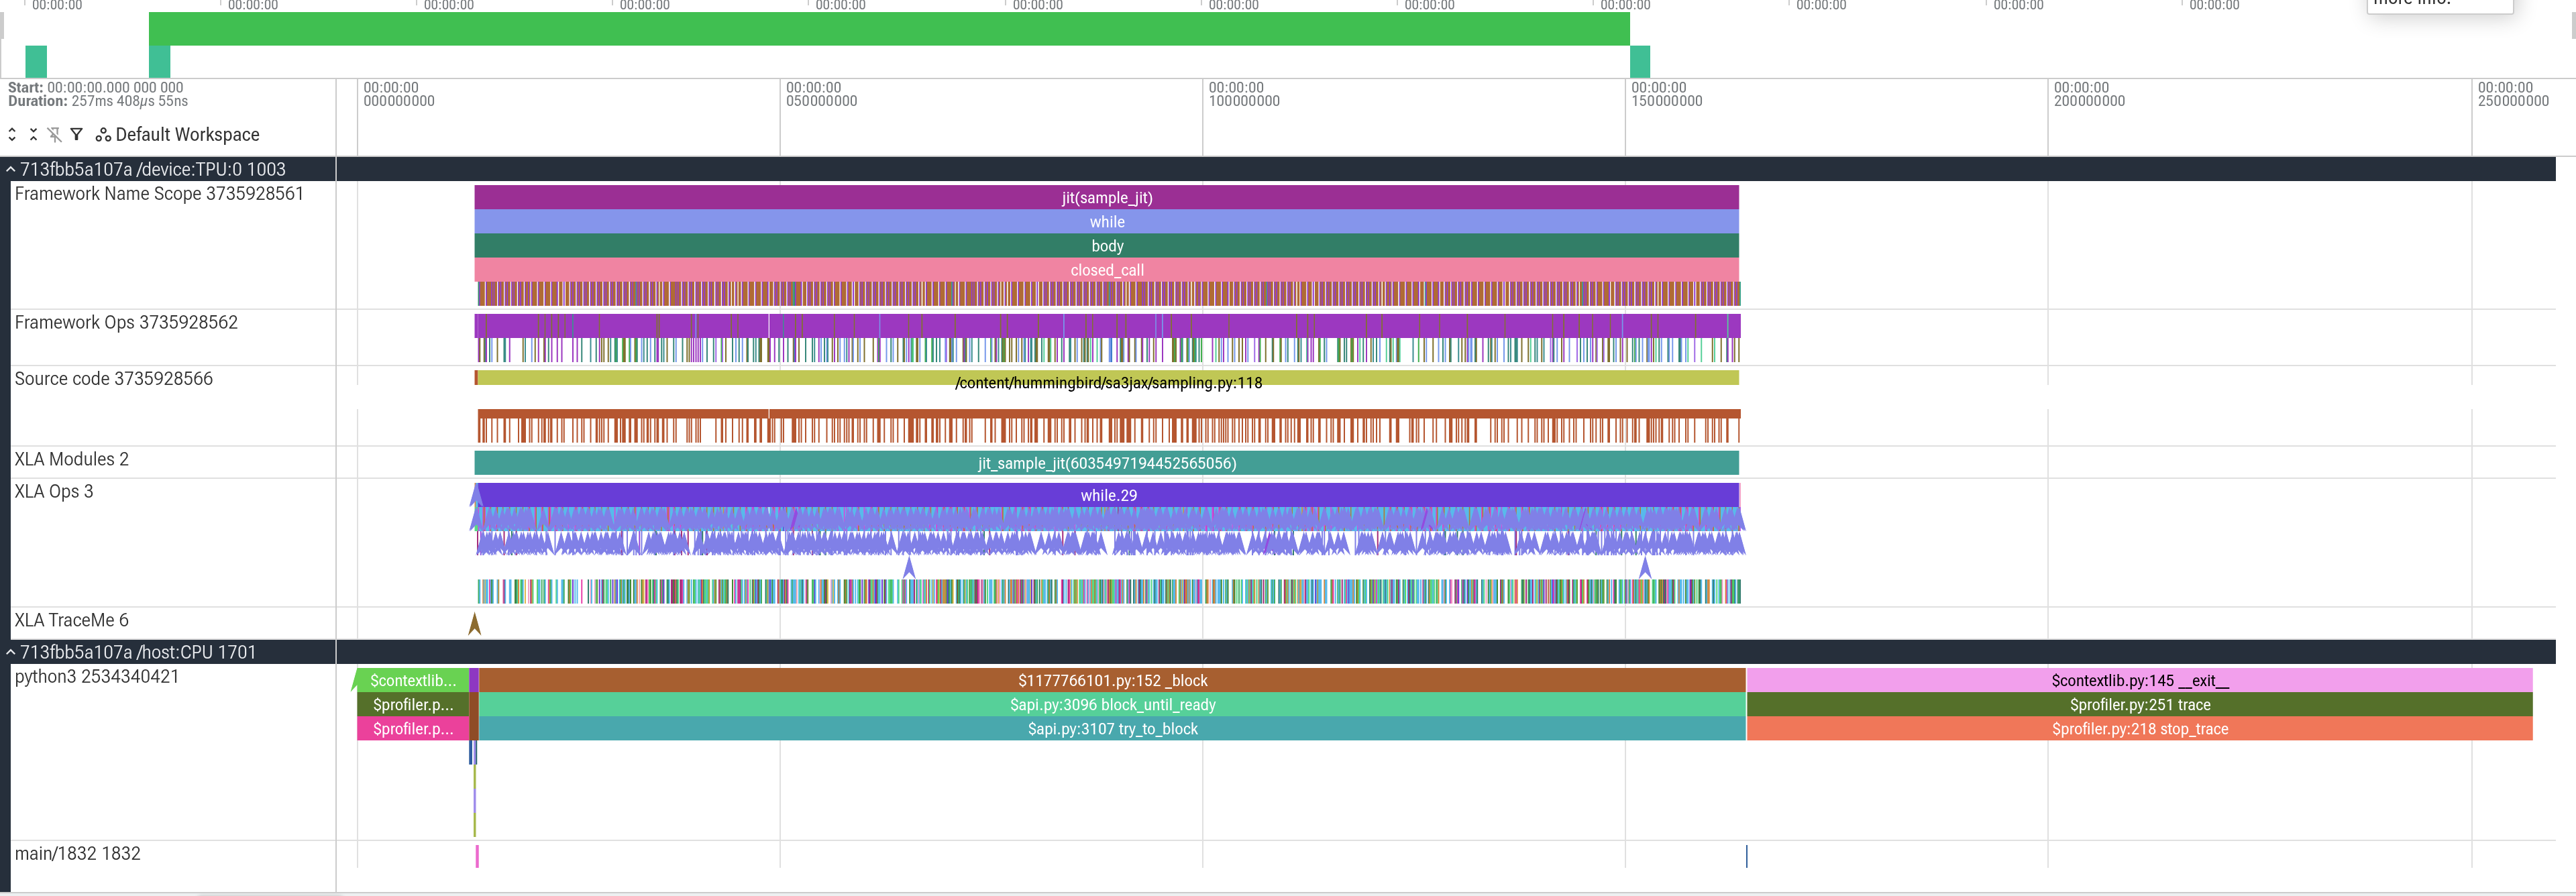Click the XLA TraceMe 6 arrow marker
Image resolution: width=2576 pixels, height=896 pixels.
tap(475, 624)
